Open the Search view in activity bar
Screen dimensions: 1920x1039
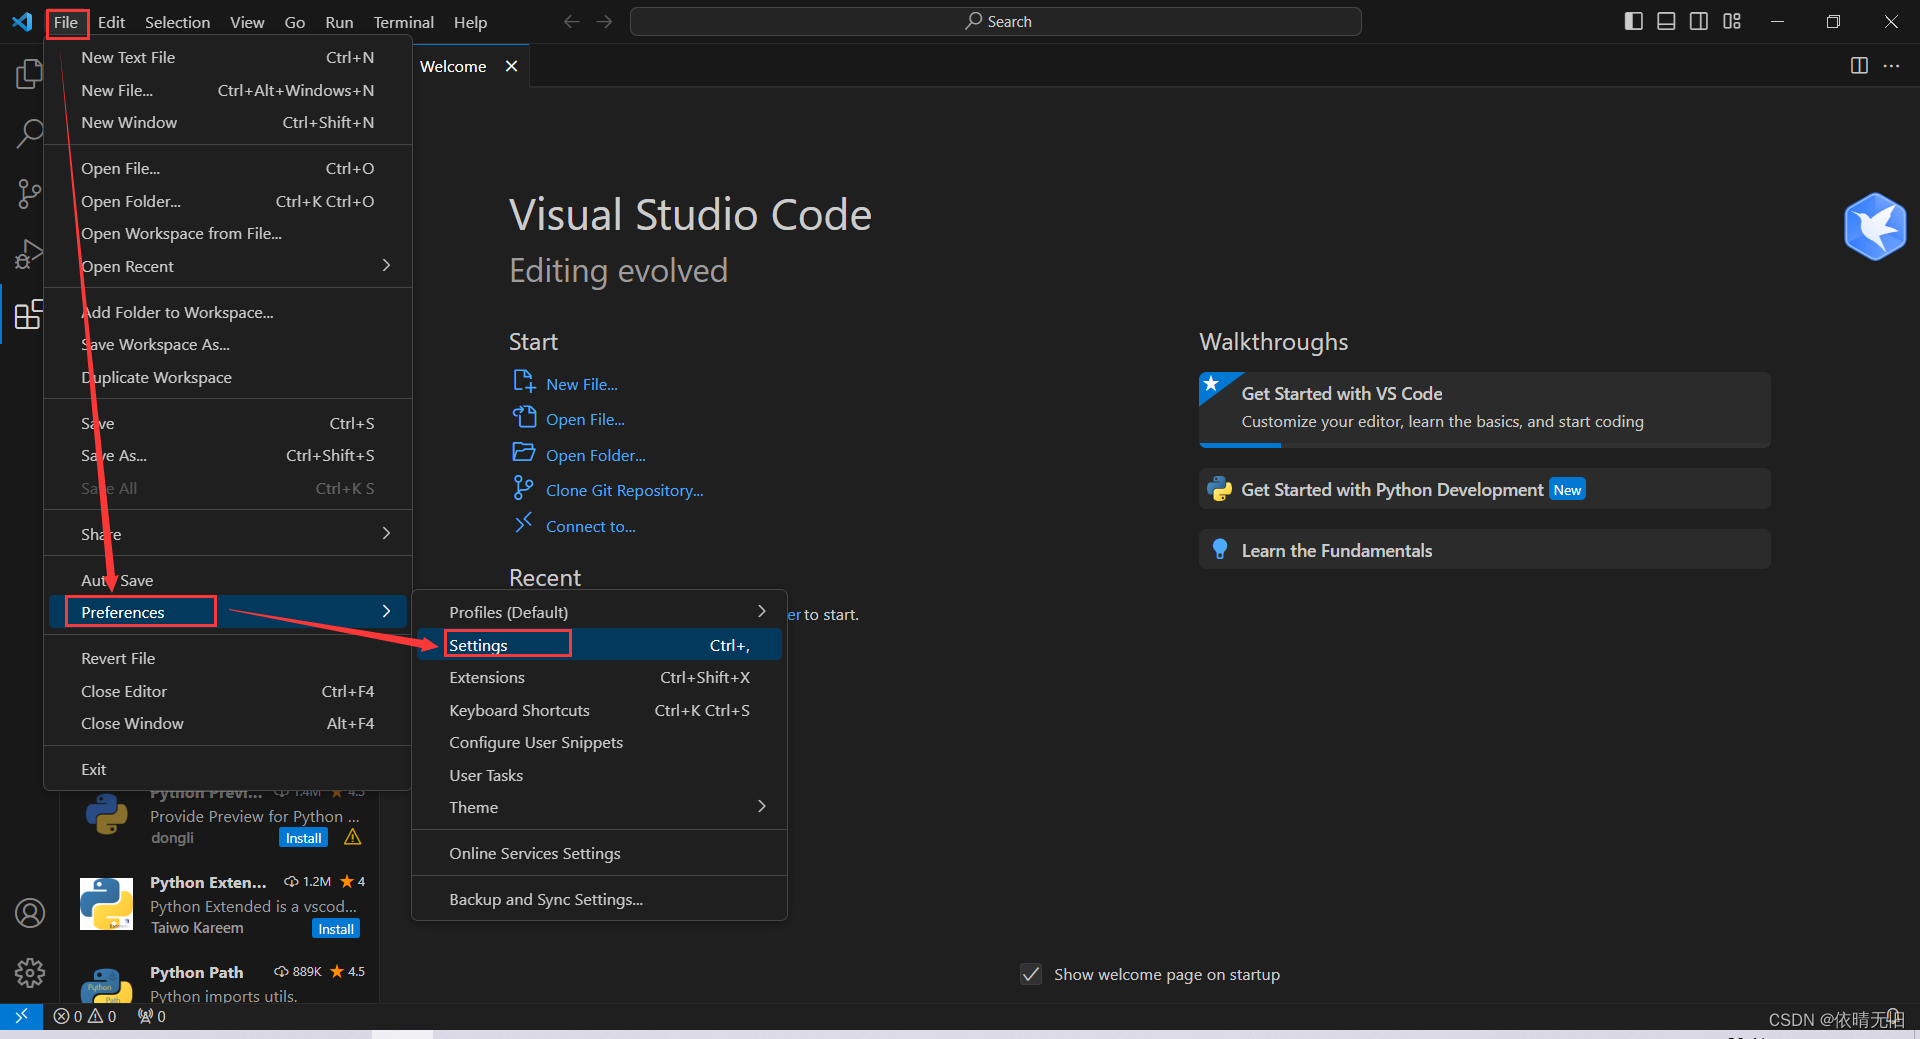(29, 133)
